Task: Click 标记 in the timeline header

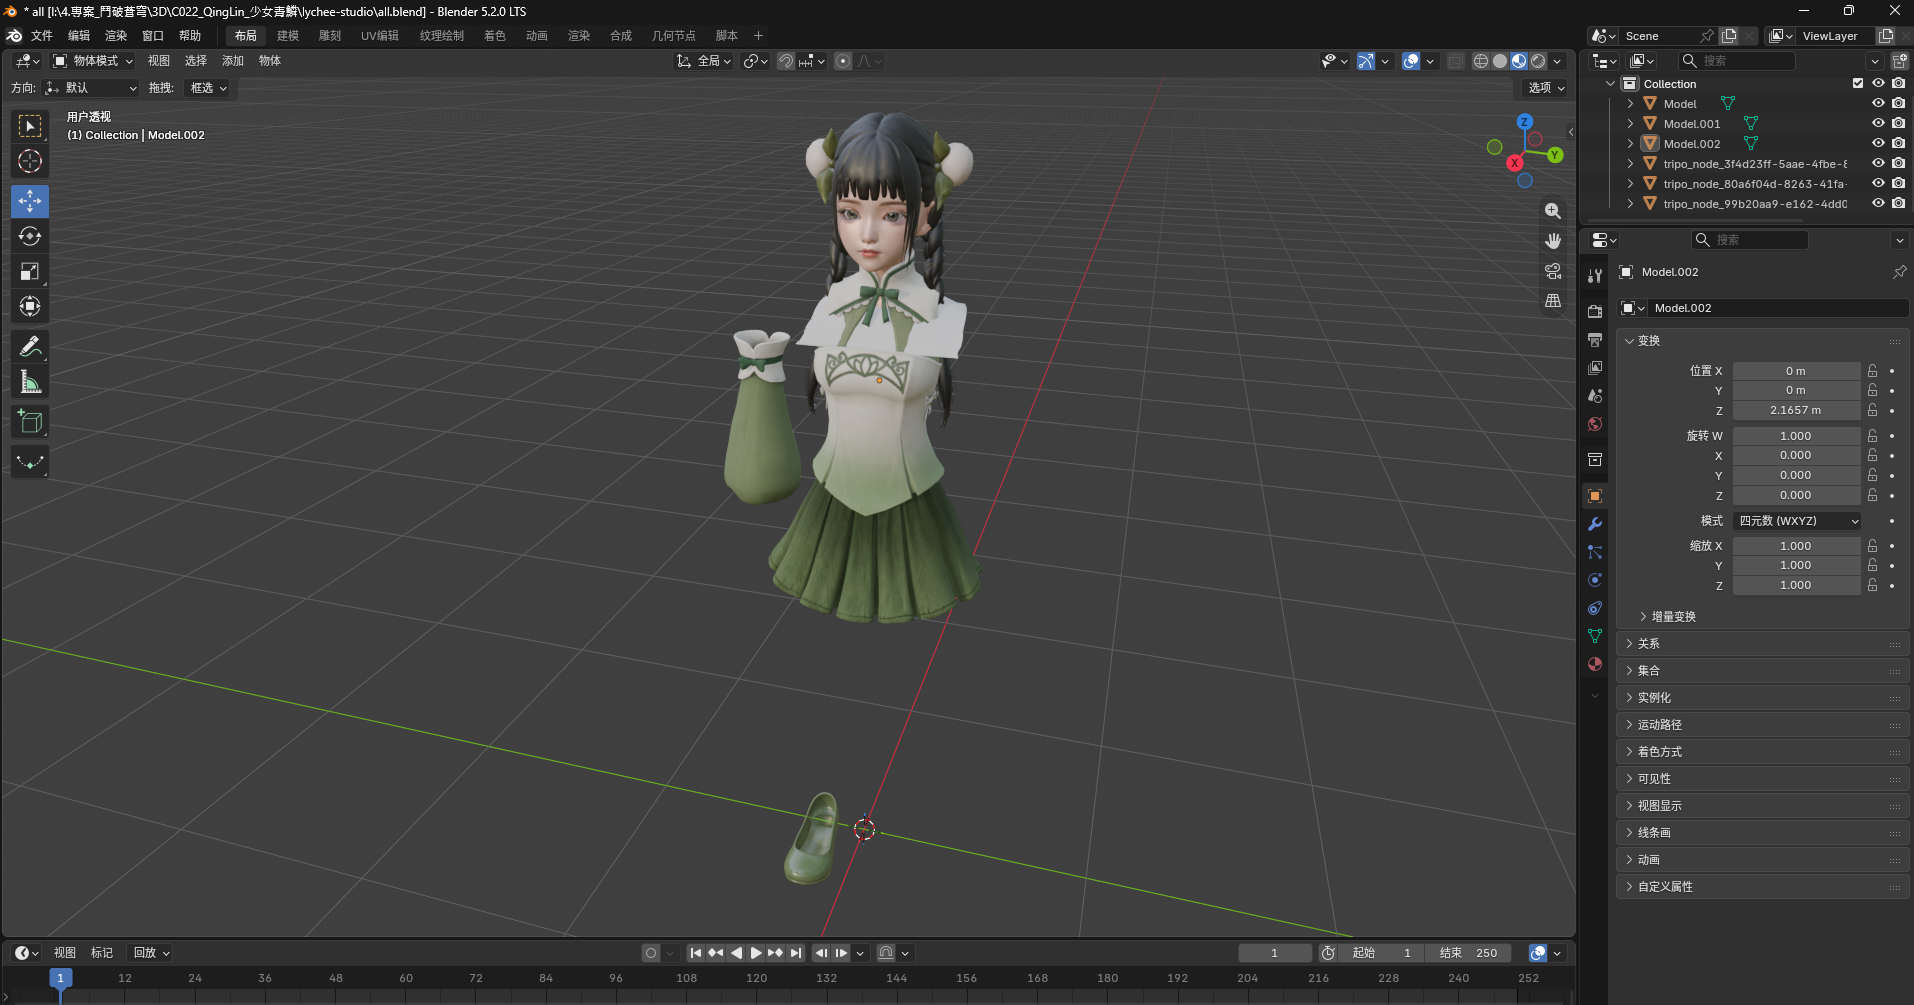Action: (x=102, y=953)
